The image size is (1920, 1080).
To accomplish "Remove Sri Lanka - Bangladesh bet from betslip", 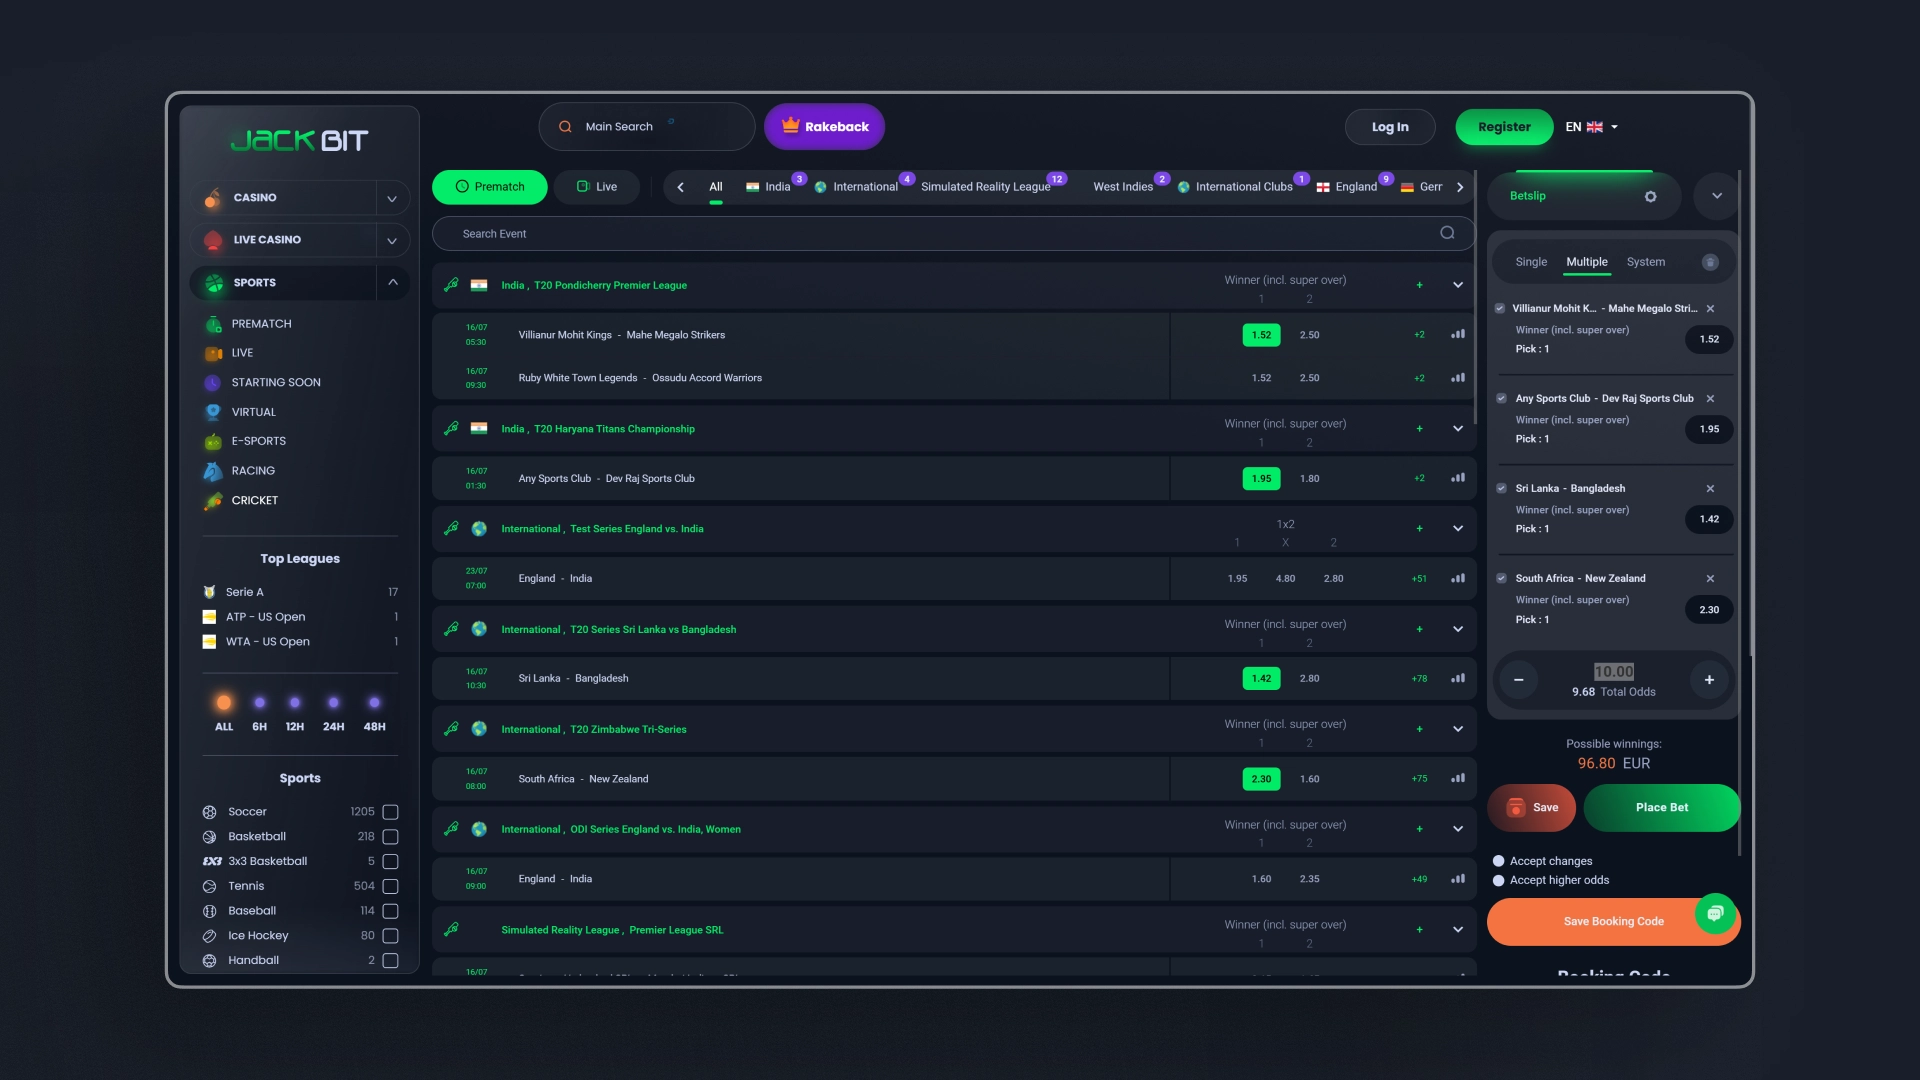I will pos(1710,489).
